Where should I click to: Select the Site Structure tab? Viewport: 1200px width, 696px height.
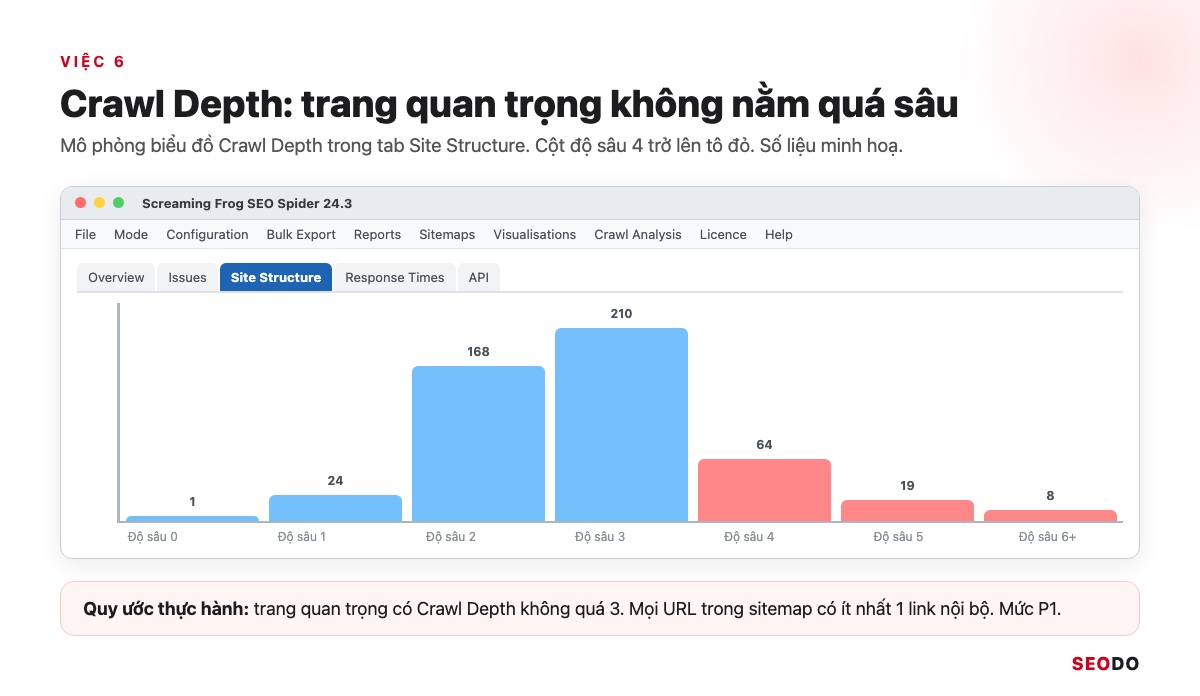point(276,277)
